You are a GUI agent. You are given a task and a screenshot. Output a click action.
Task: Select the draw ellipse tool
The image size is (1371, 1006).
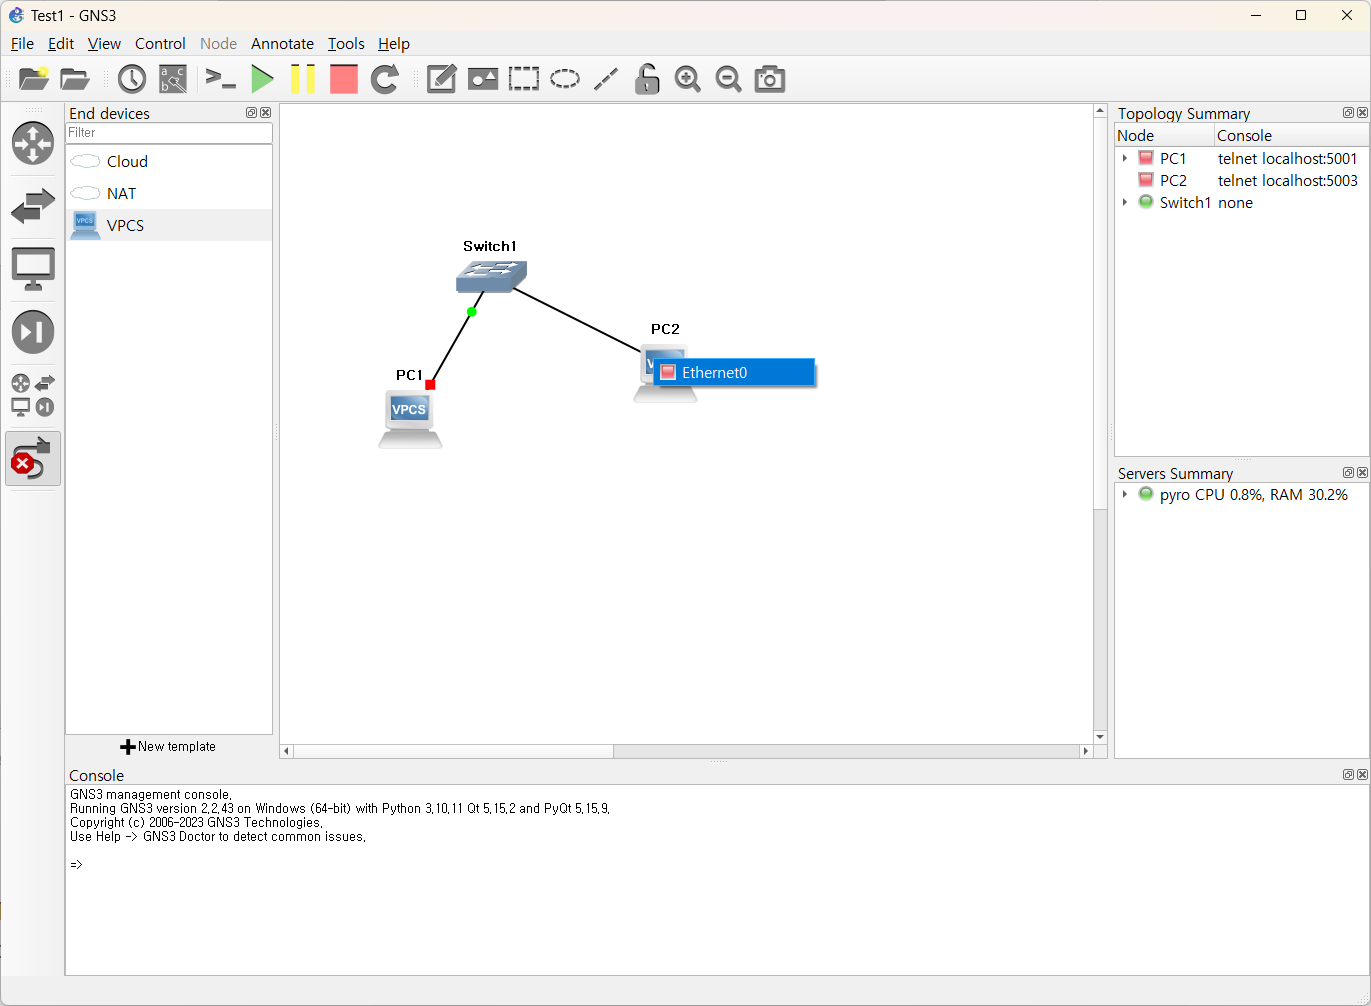[x=565, y=79]
